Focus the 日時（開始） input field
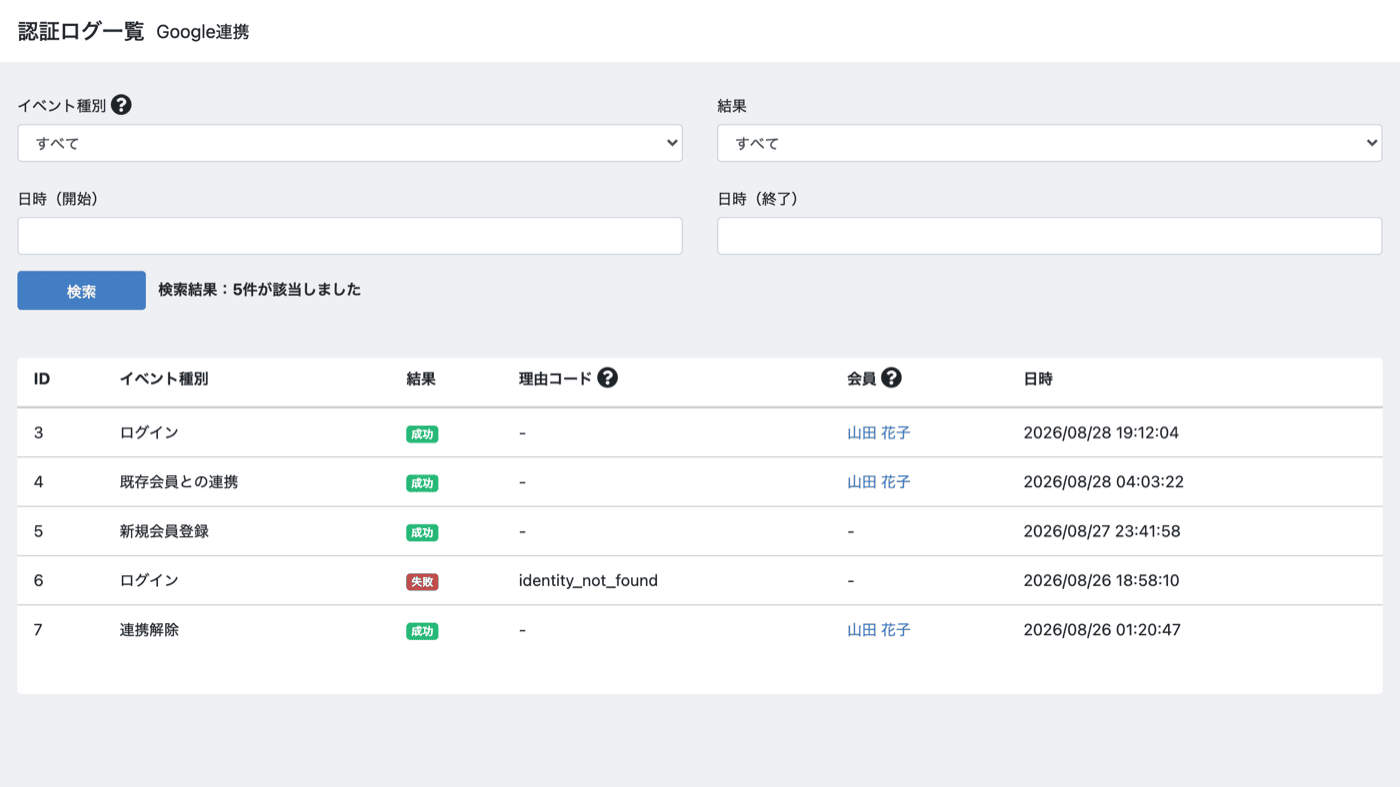This screenshot has height=787, width=1400. (x=350, y=236)
